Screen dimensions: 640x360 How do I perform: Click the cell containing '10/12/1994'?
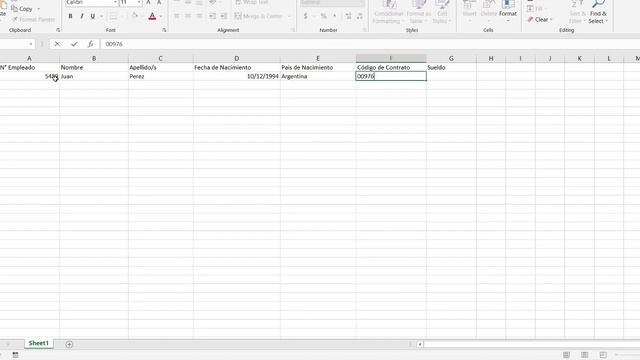pyautogui.click(x=237, y=76)
